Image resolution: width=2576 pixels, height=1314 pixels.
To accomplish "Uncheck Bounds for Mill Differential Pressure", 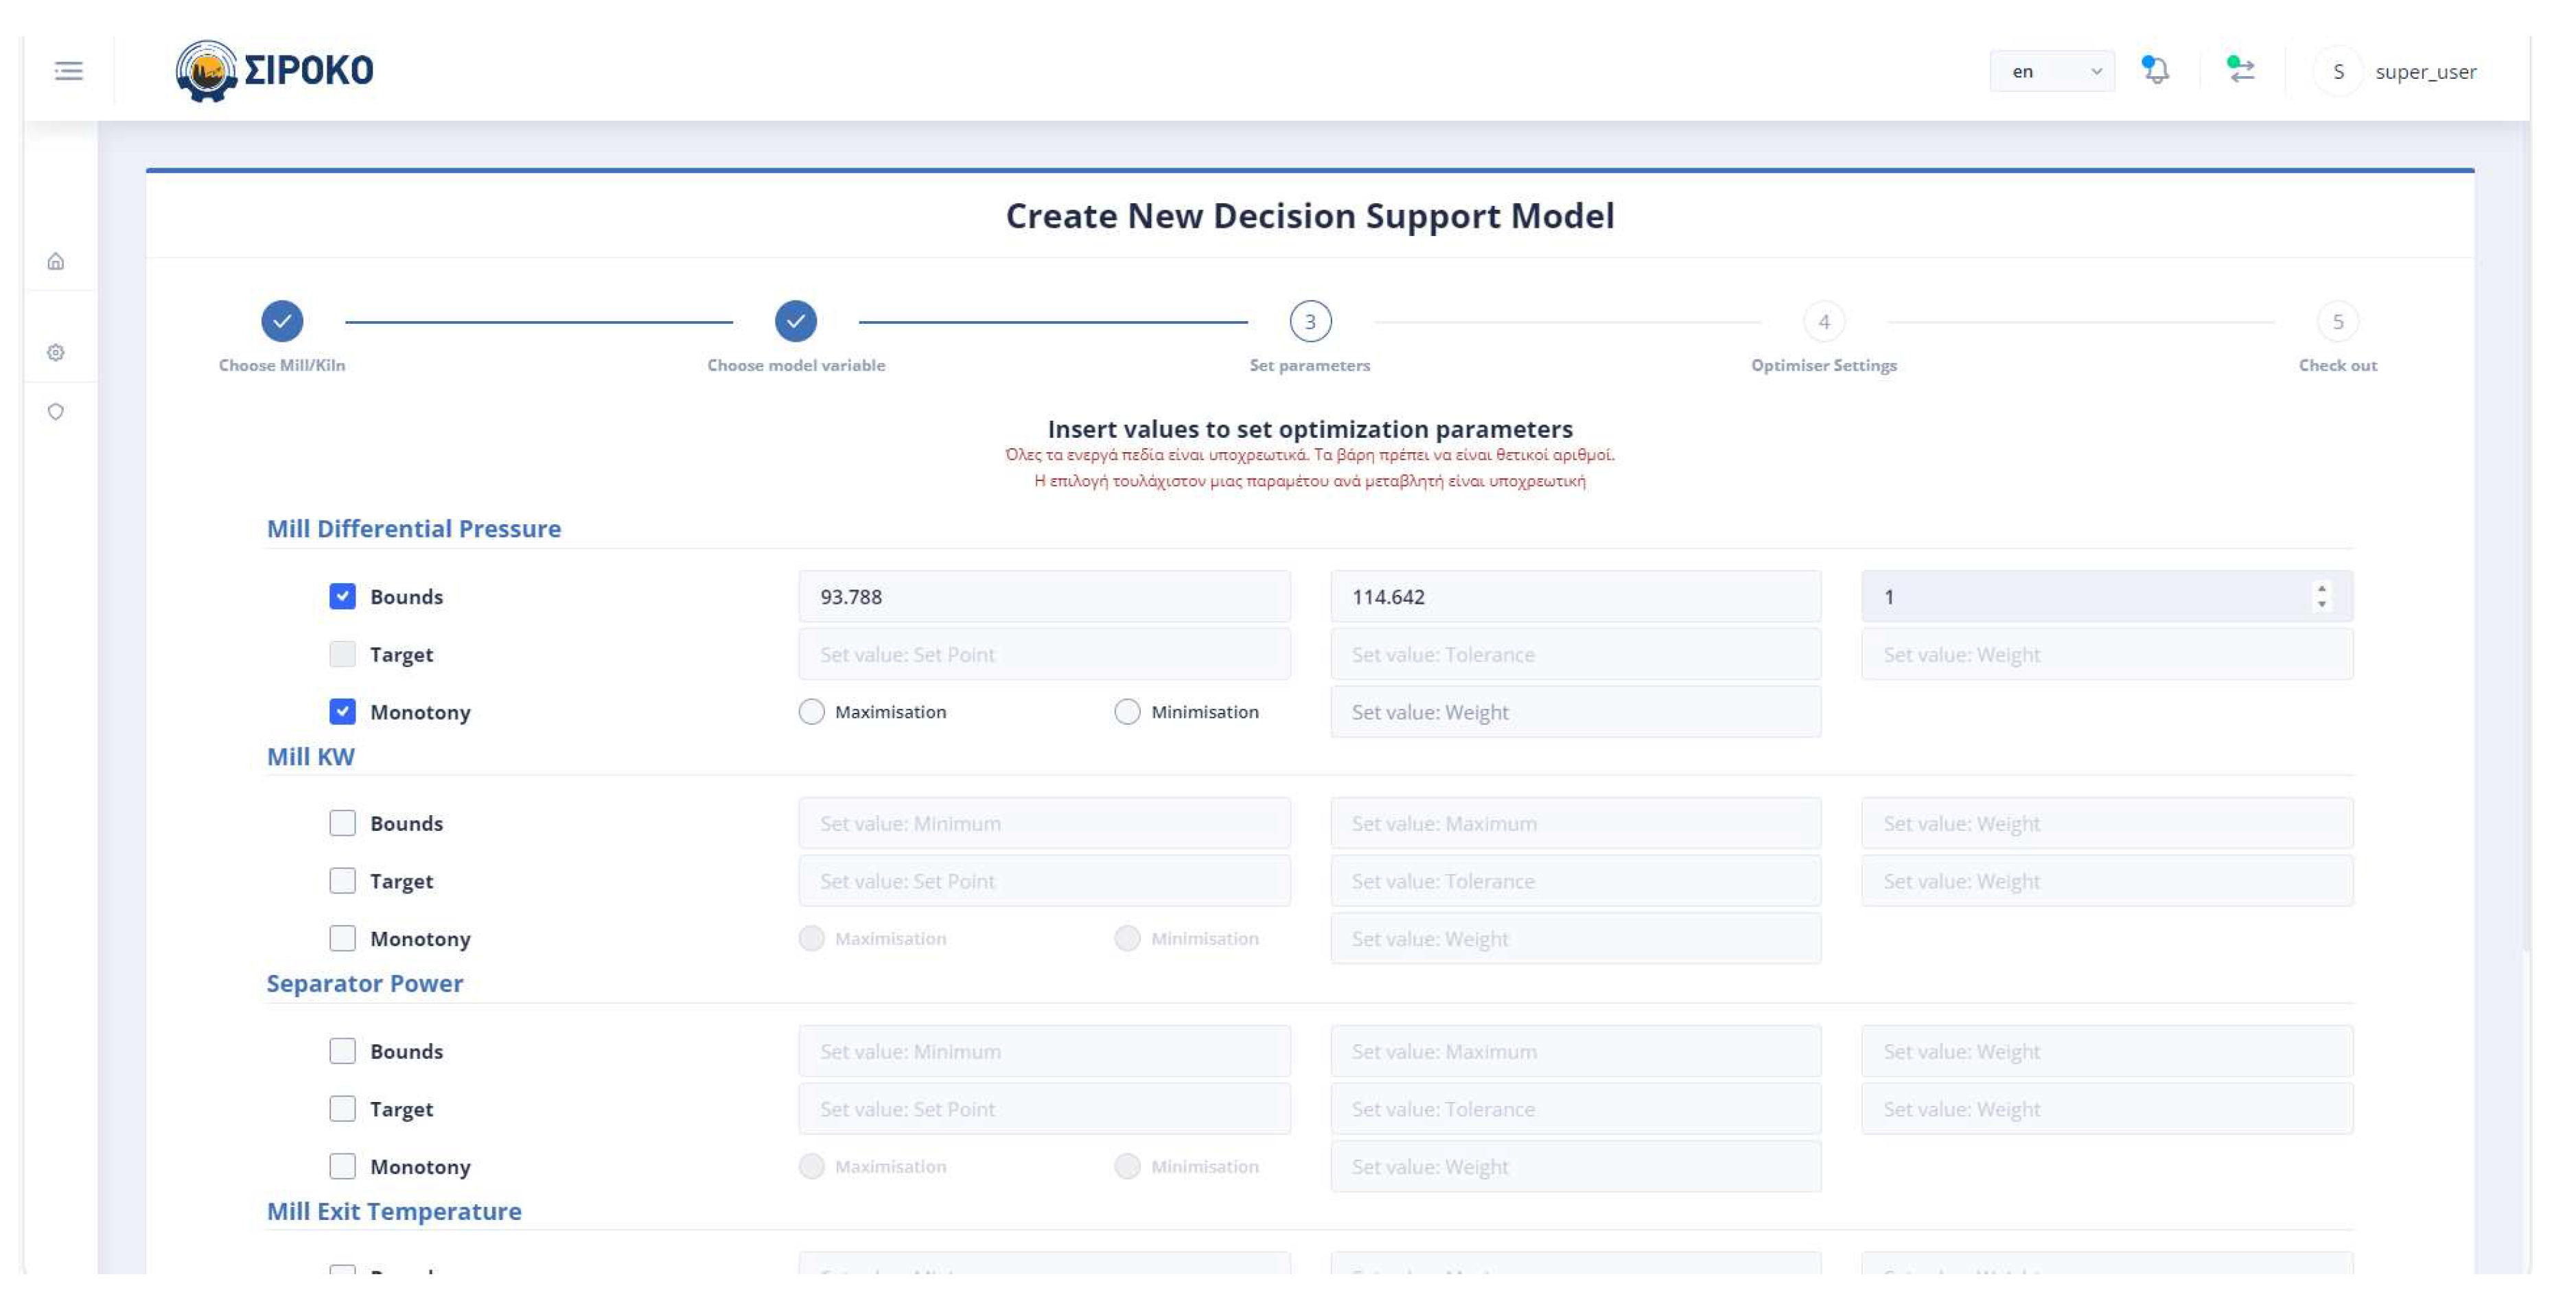I will [342, 597].
